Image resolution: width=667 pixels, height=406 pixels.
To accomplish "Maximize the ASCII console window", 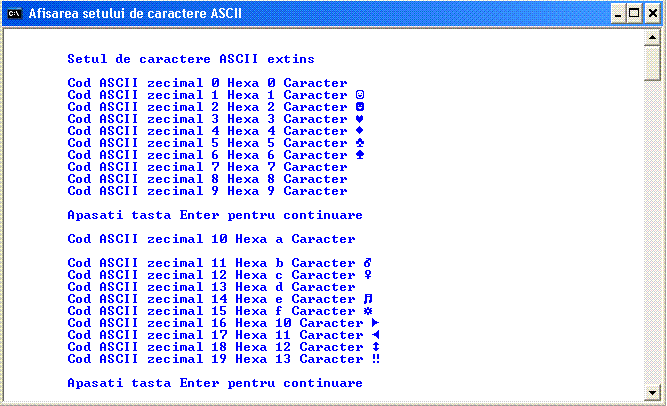I will click(x=632, y=14).
